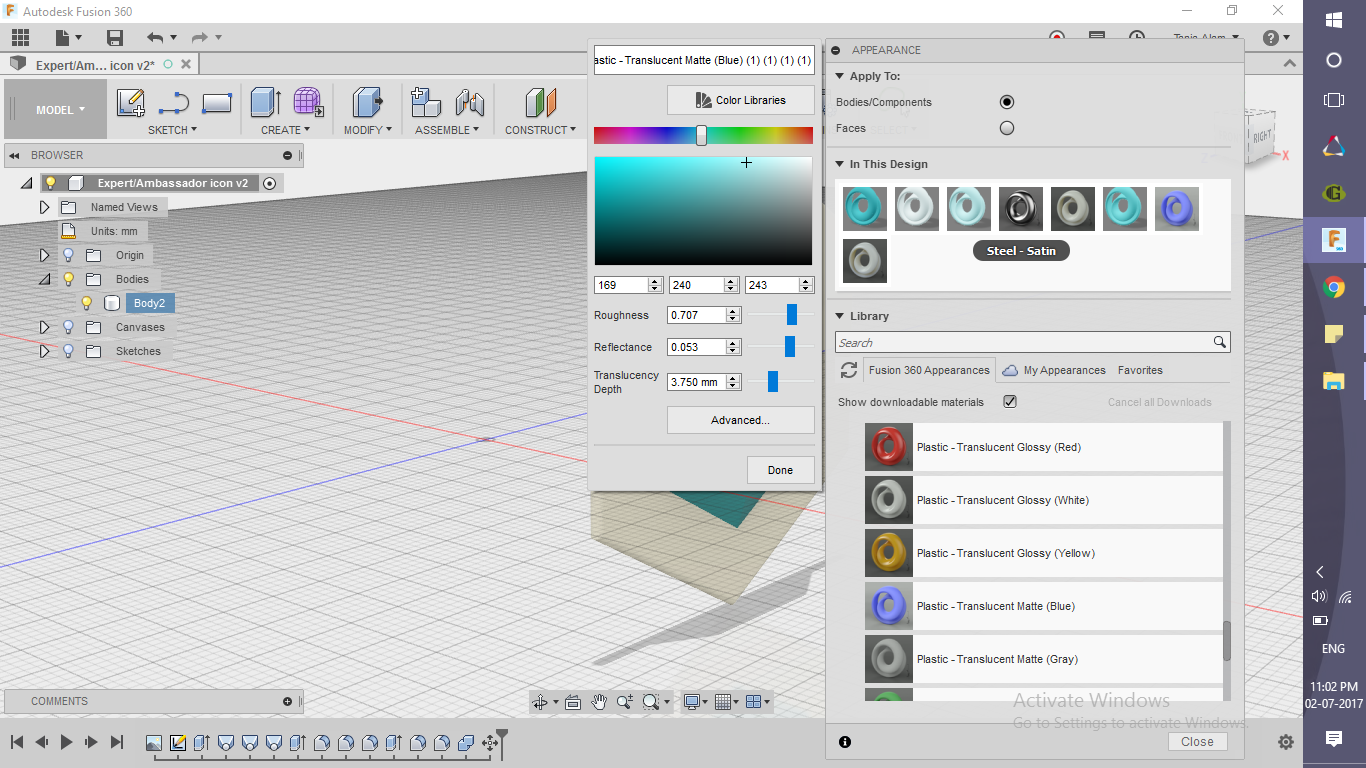Collapse the In This Design section
1366x768 pixels.
[838, 163]
